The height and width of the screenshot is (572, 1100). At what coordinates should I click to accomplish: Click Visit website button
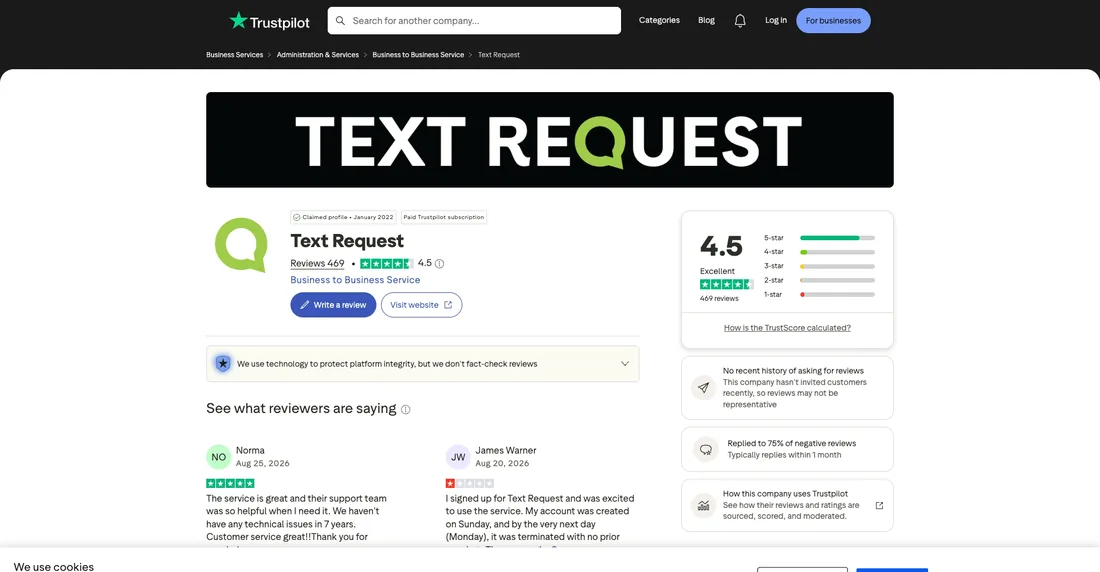pyautogui.click(x=421, y=305)
